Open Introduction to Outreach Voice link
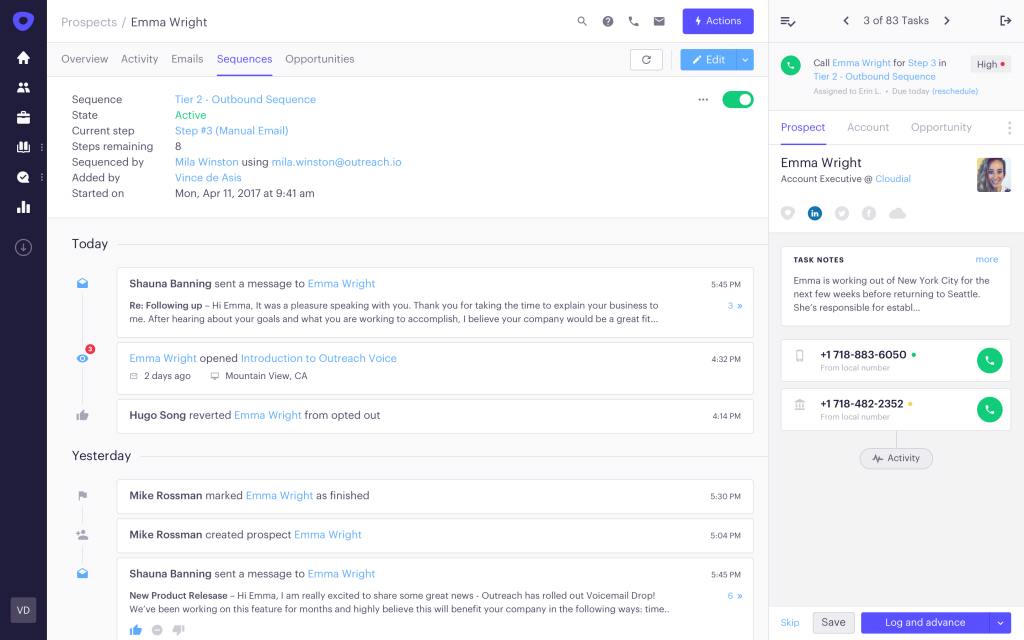 319,359
